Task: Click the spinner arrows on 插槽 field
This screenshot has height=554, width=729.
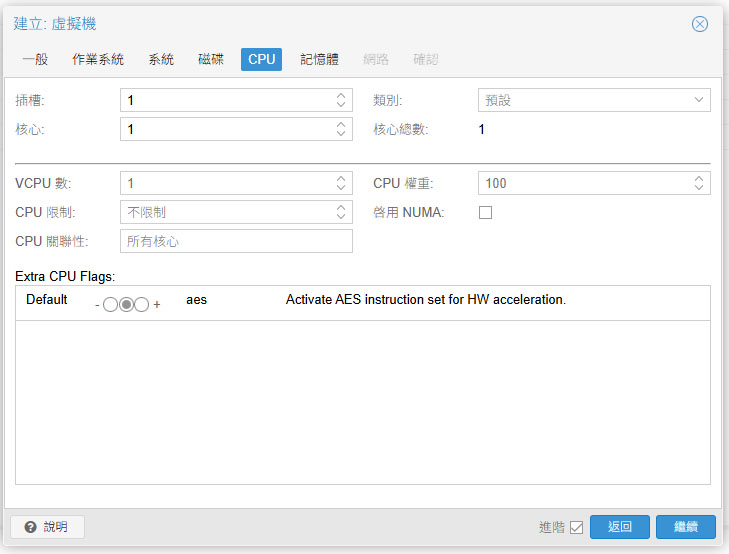Action: 341,100
